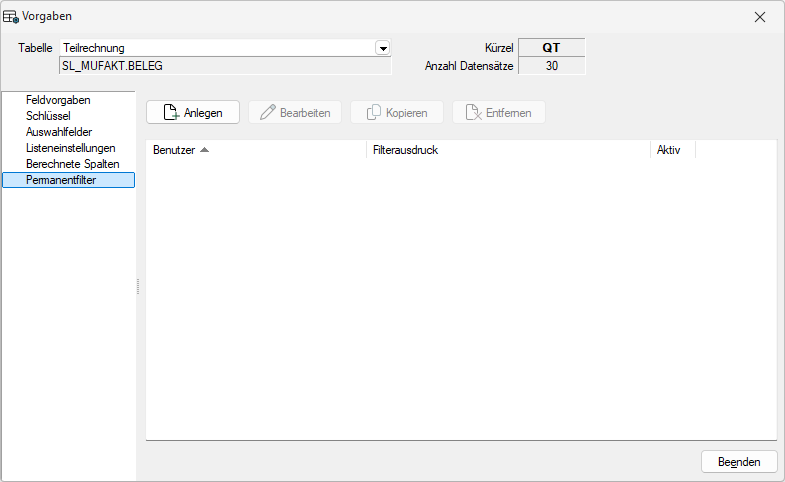785x482 pixels.
Task: Open the Tabelle dropdown arrow
Action: tap(382, 48)
